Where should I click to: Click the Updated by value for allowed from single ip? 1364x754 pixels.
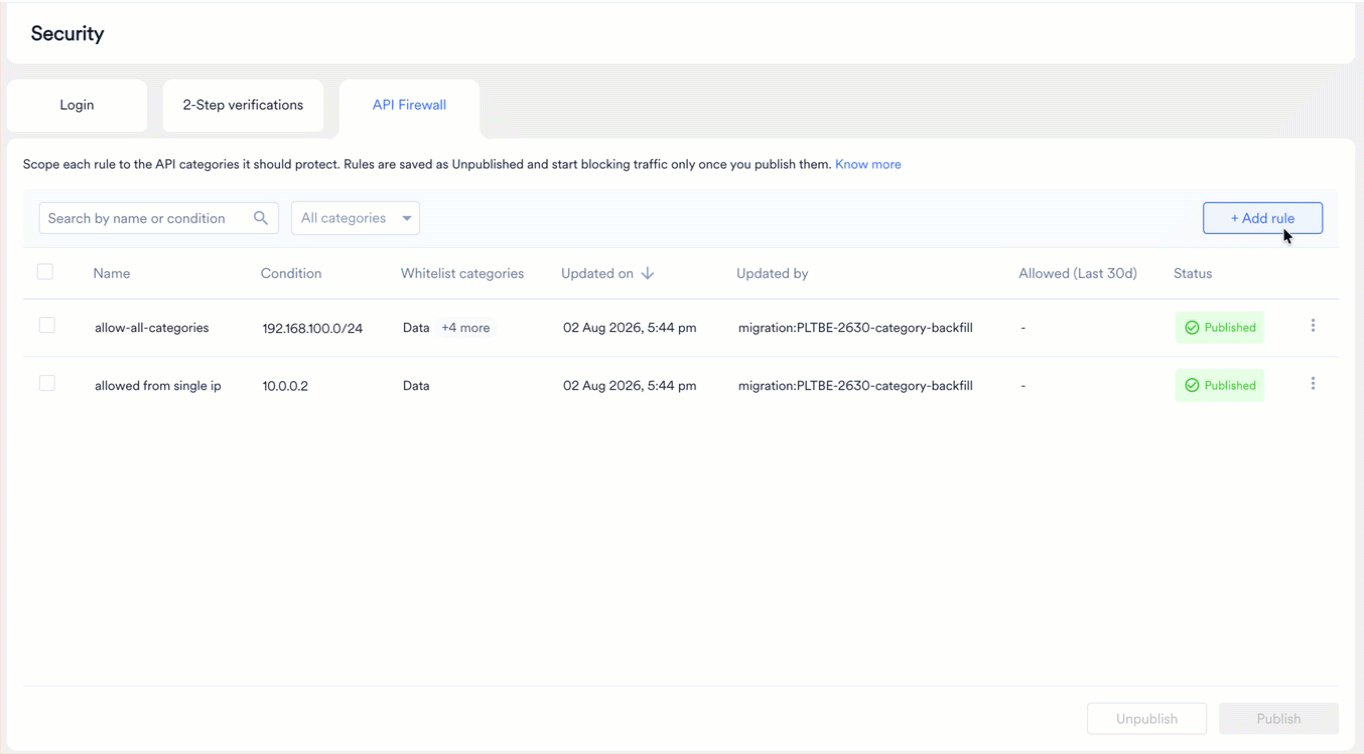tap(855, 386)
